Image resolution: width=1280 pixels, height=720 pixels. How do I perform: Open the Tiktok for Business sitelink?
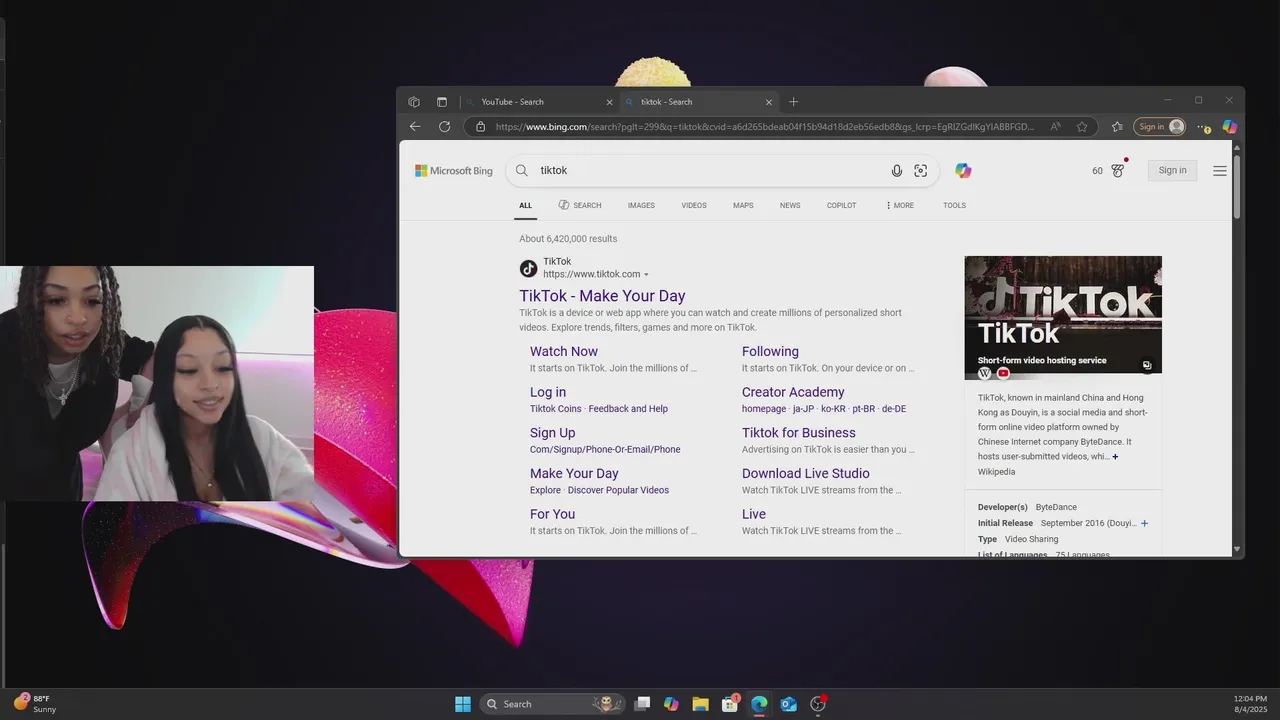(x=799, y=433)
